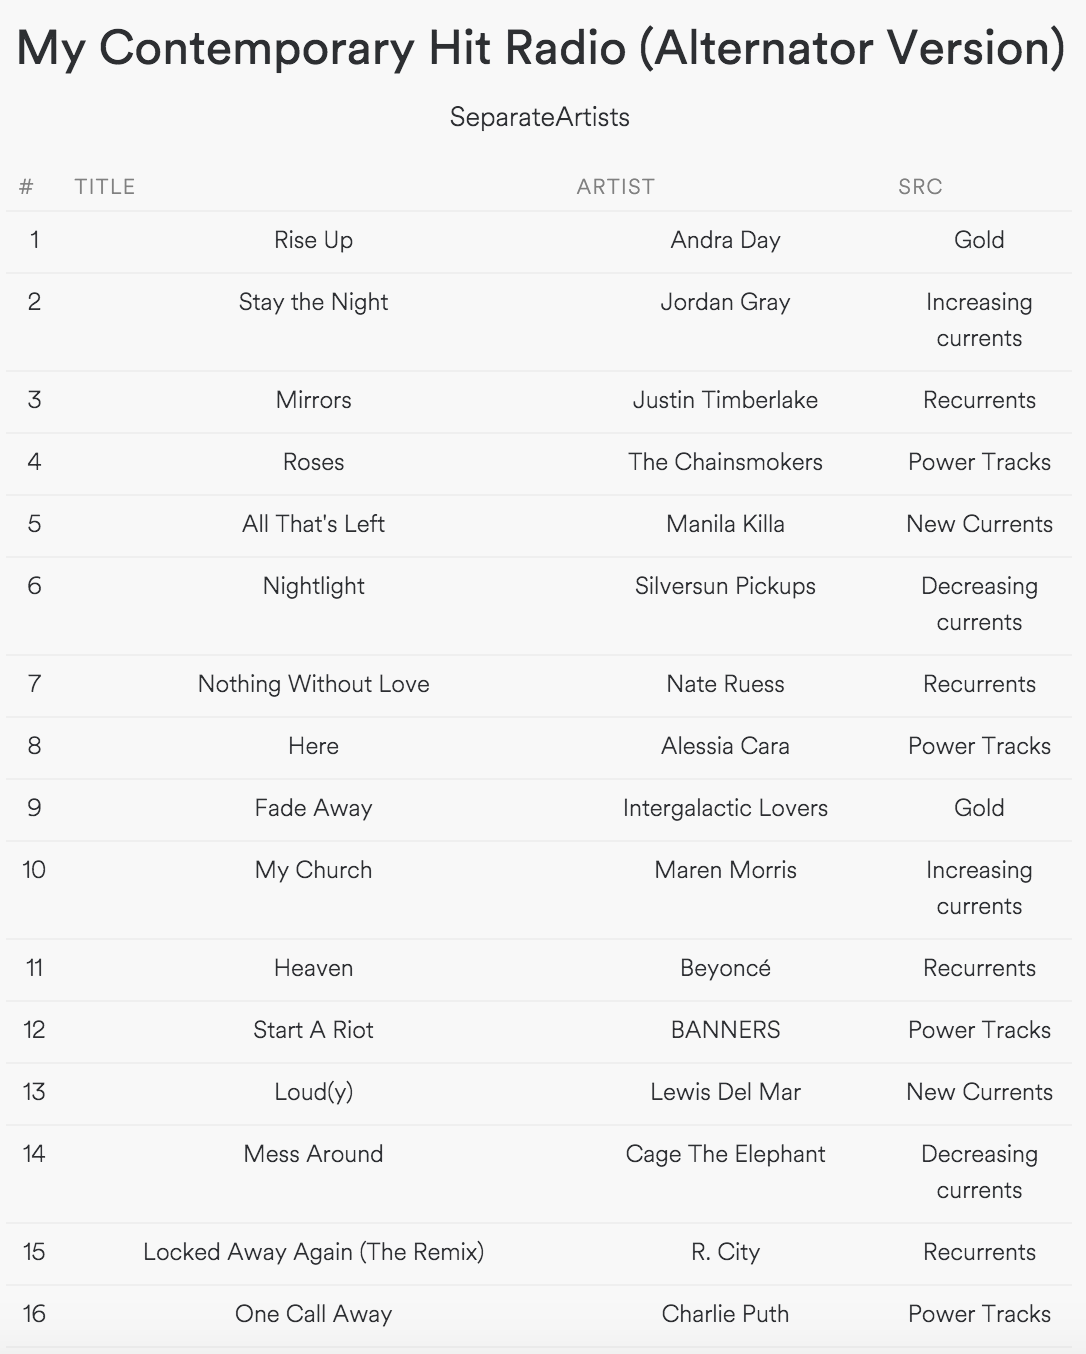Open the song Stay the Night
This screenshot has height=1354, width=1086.
pos(313,302)
